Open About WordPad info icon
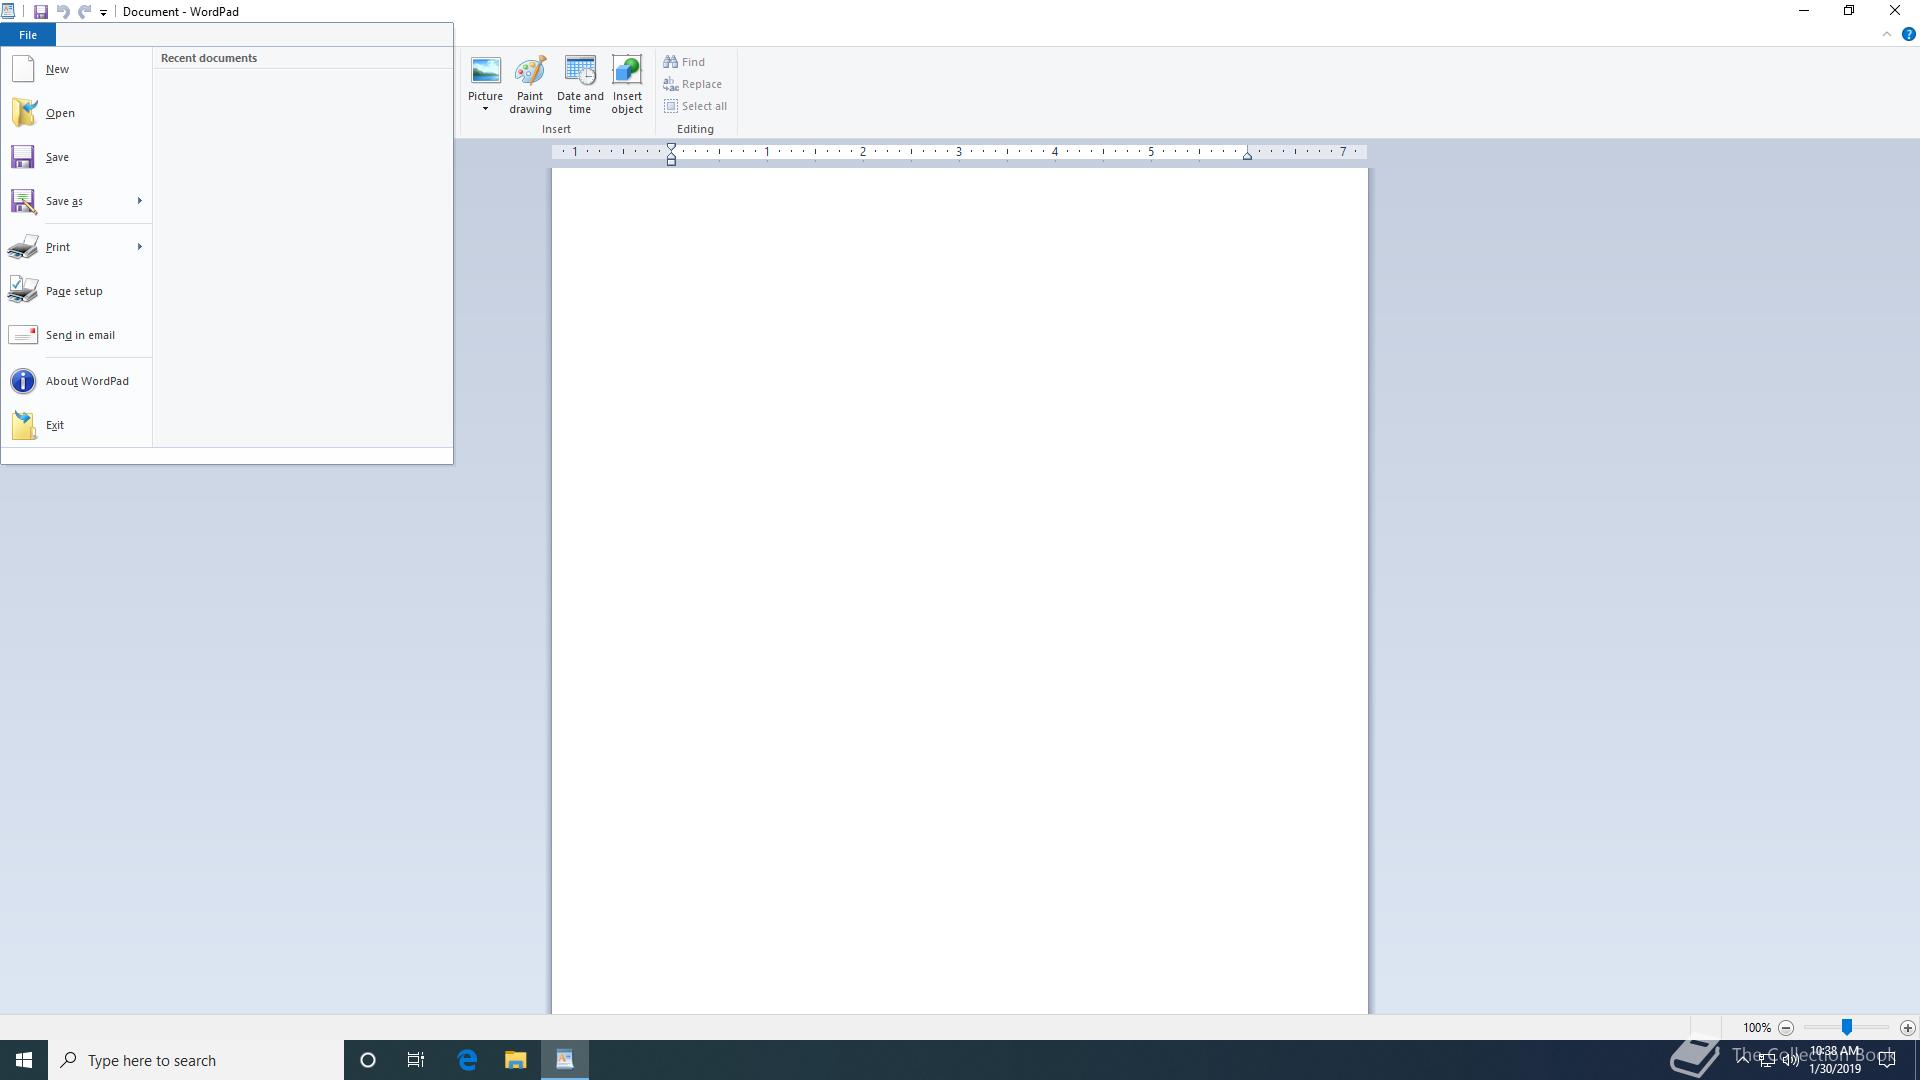This screenshot has width=1920, height=1080. tap(23, 381)
